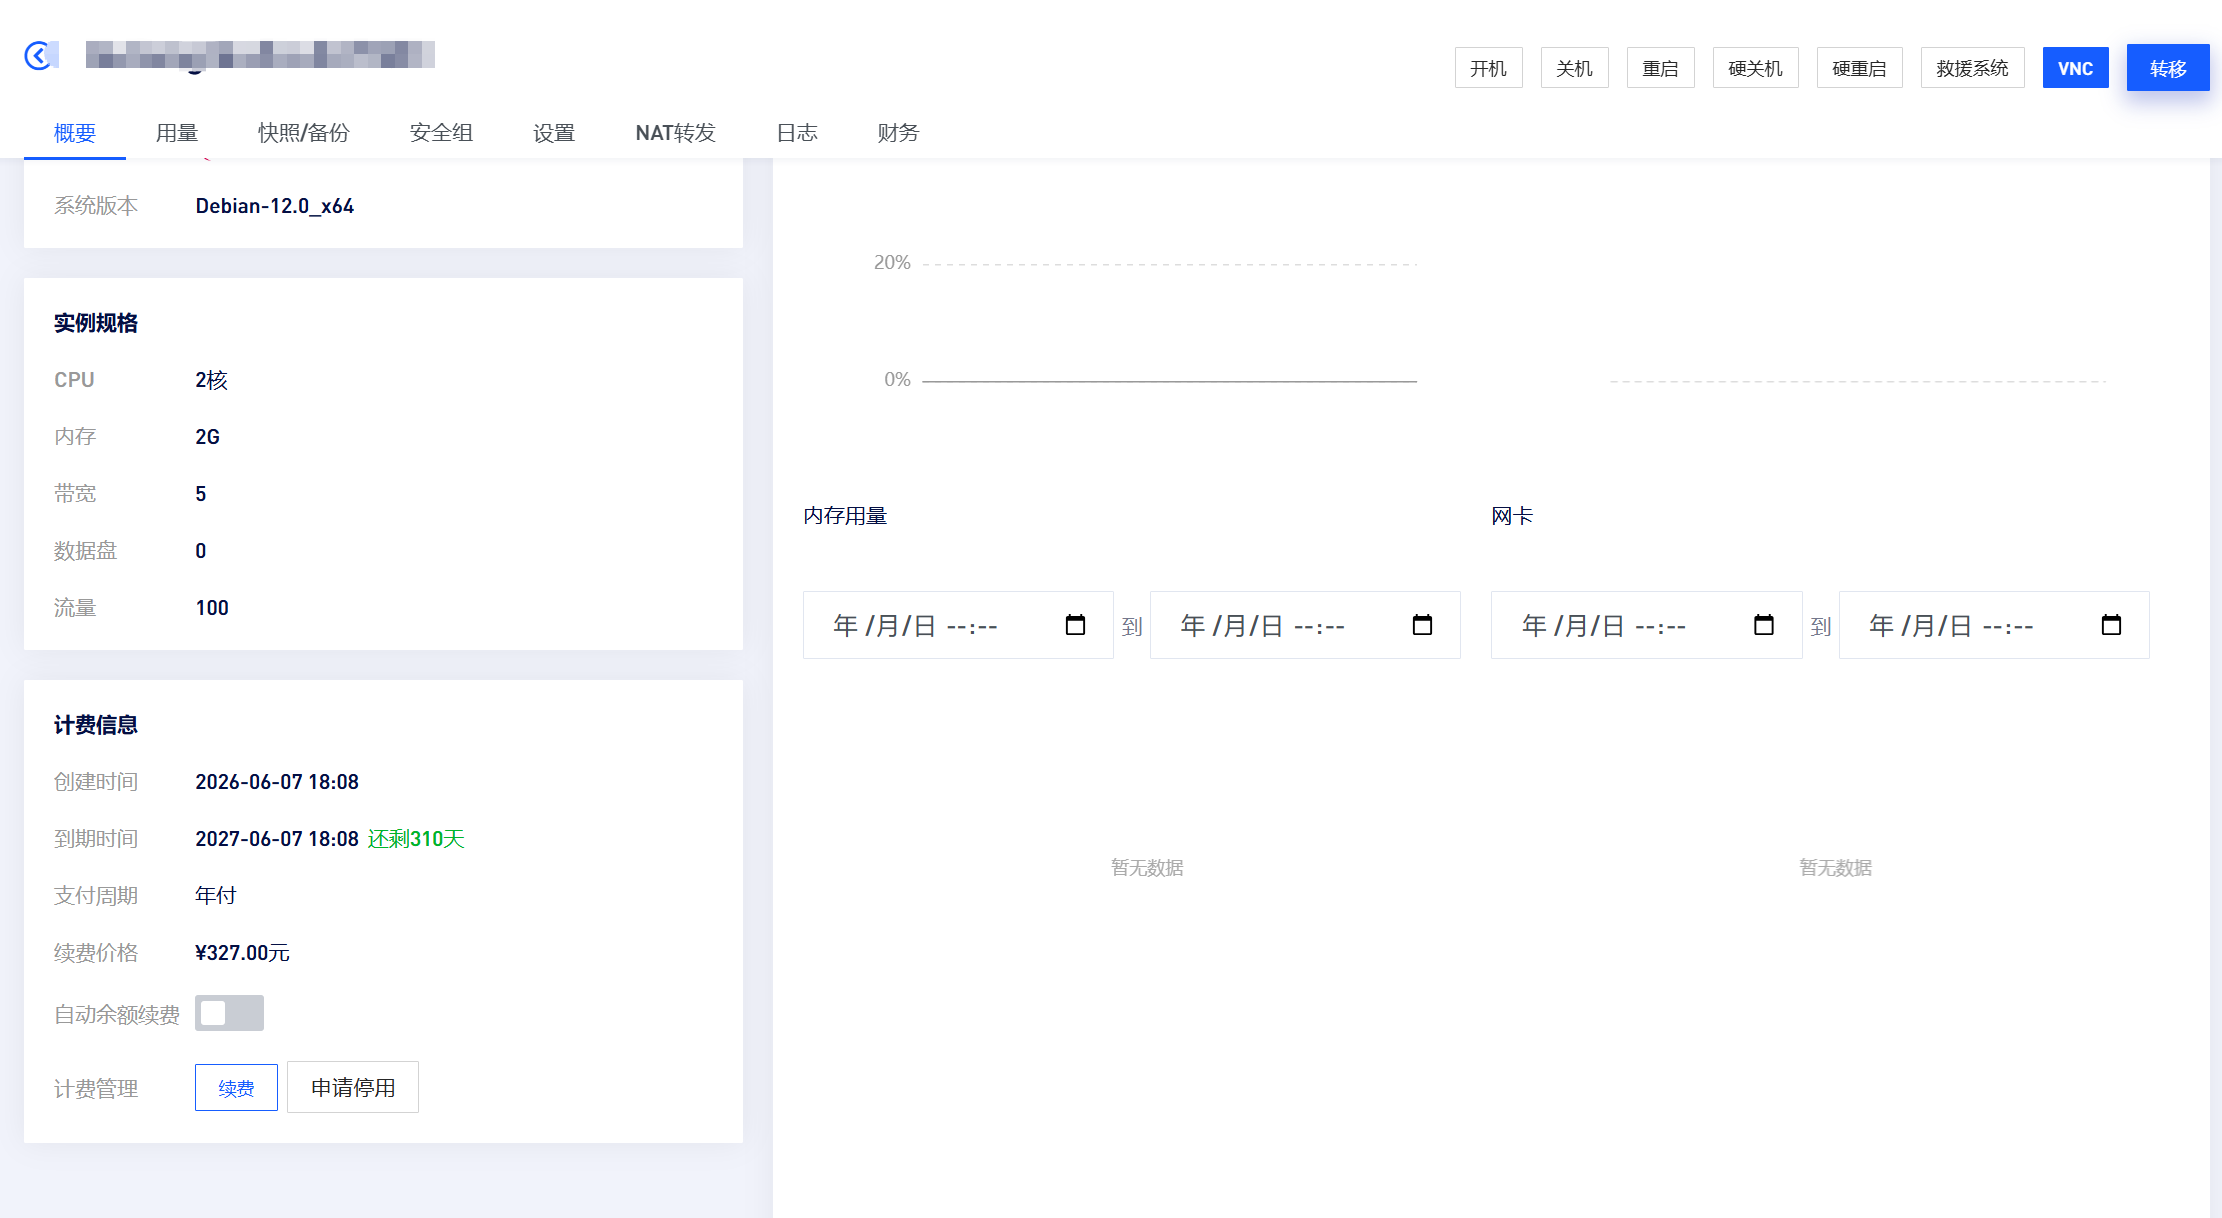Switch to the 安全组 tab
The image size is (2222, 1218).
441,133
